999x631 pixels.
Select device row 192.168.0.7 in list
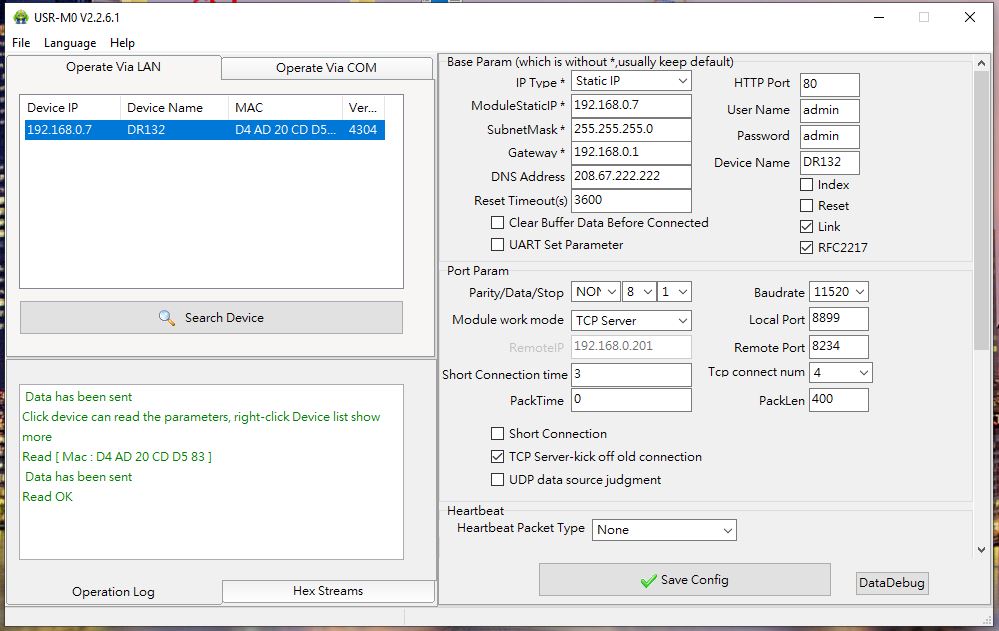205,130
